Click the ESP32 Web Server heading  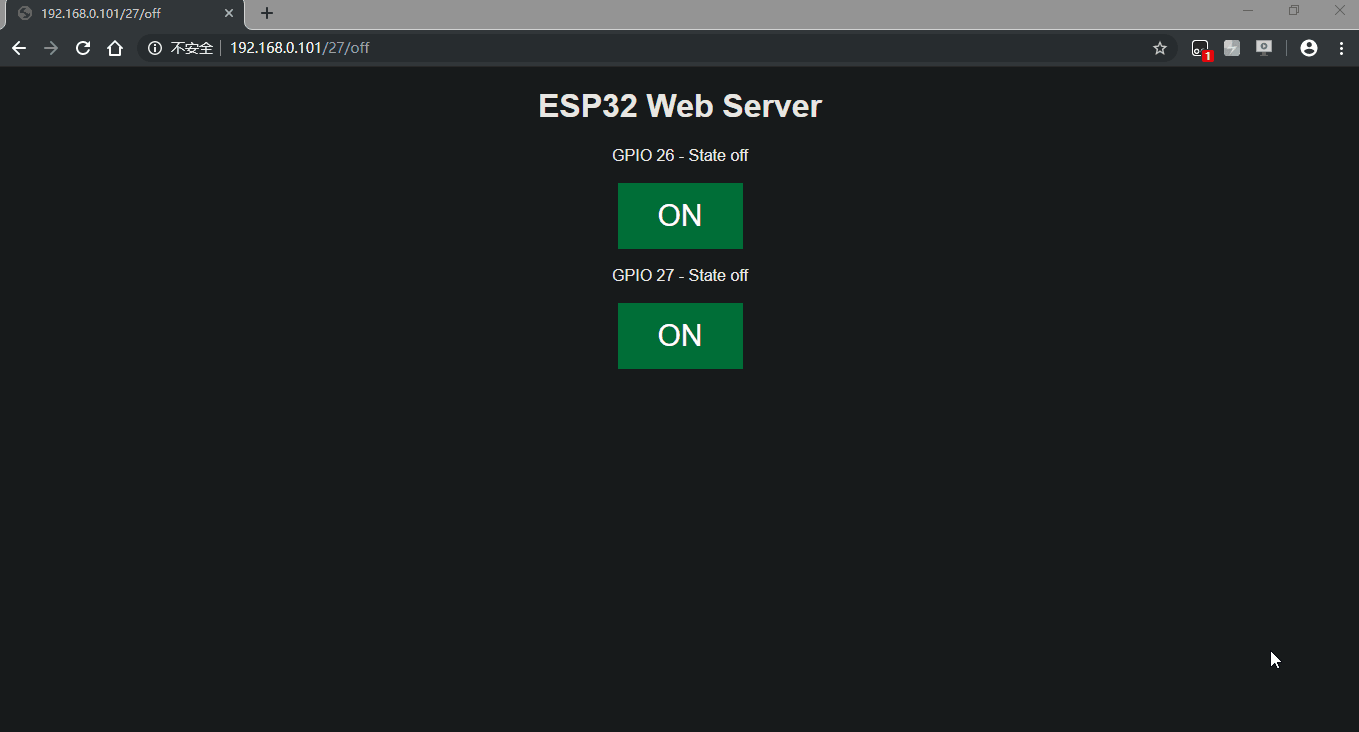(680, 106)
